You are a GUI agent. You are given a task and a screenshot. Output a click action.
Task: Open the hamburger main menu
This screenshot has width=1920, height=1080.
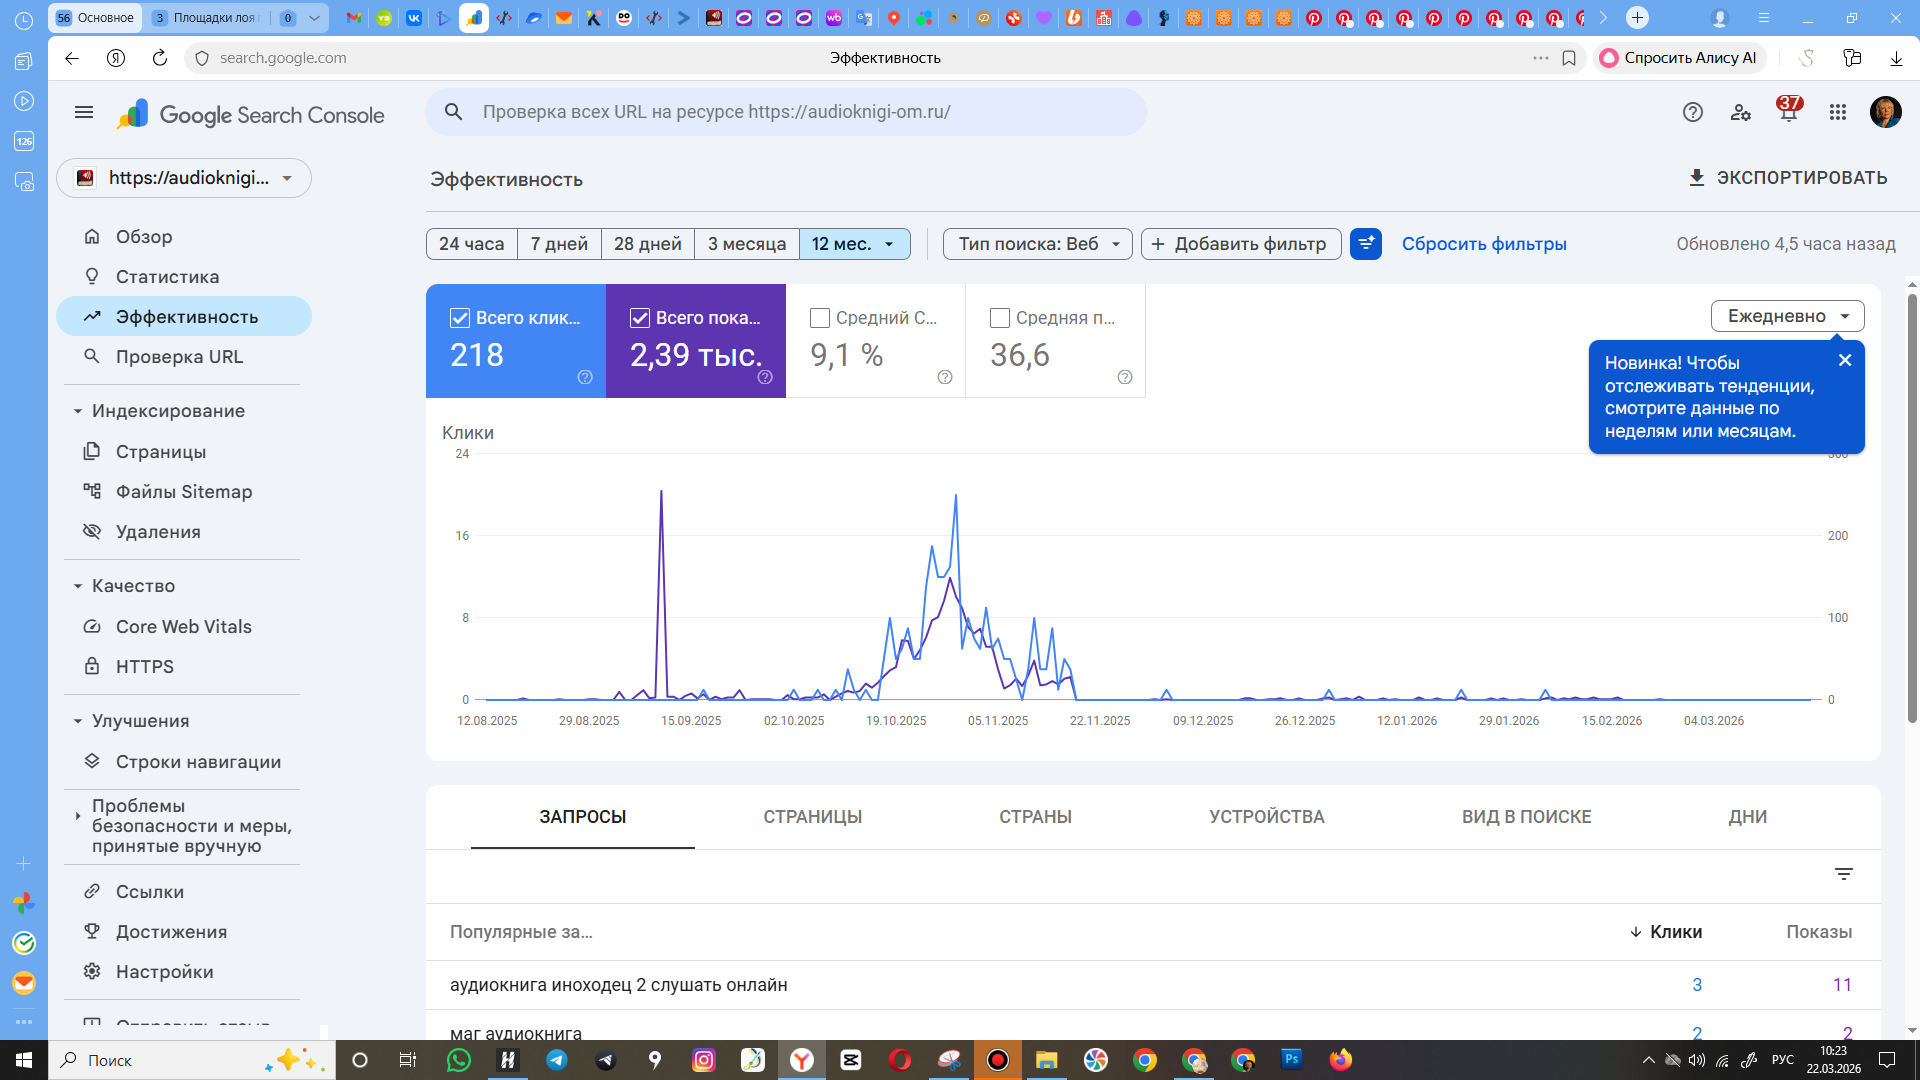point(84,112)
